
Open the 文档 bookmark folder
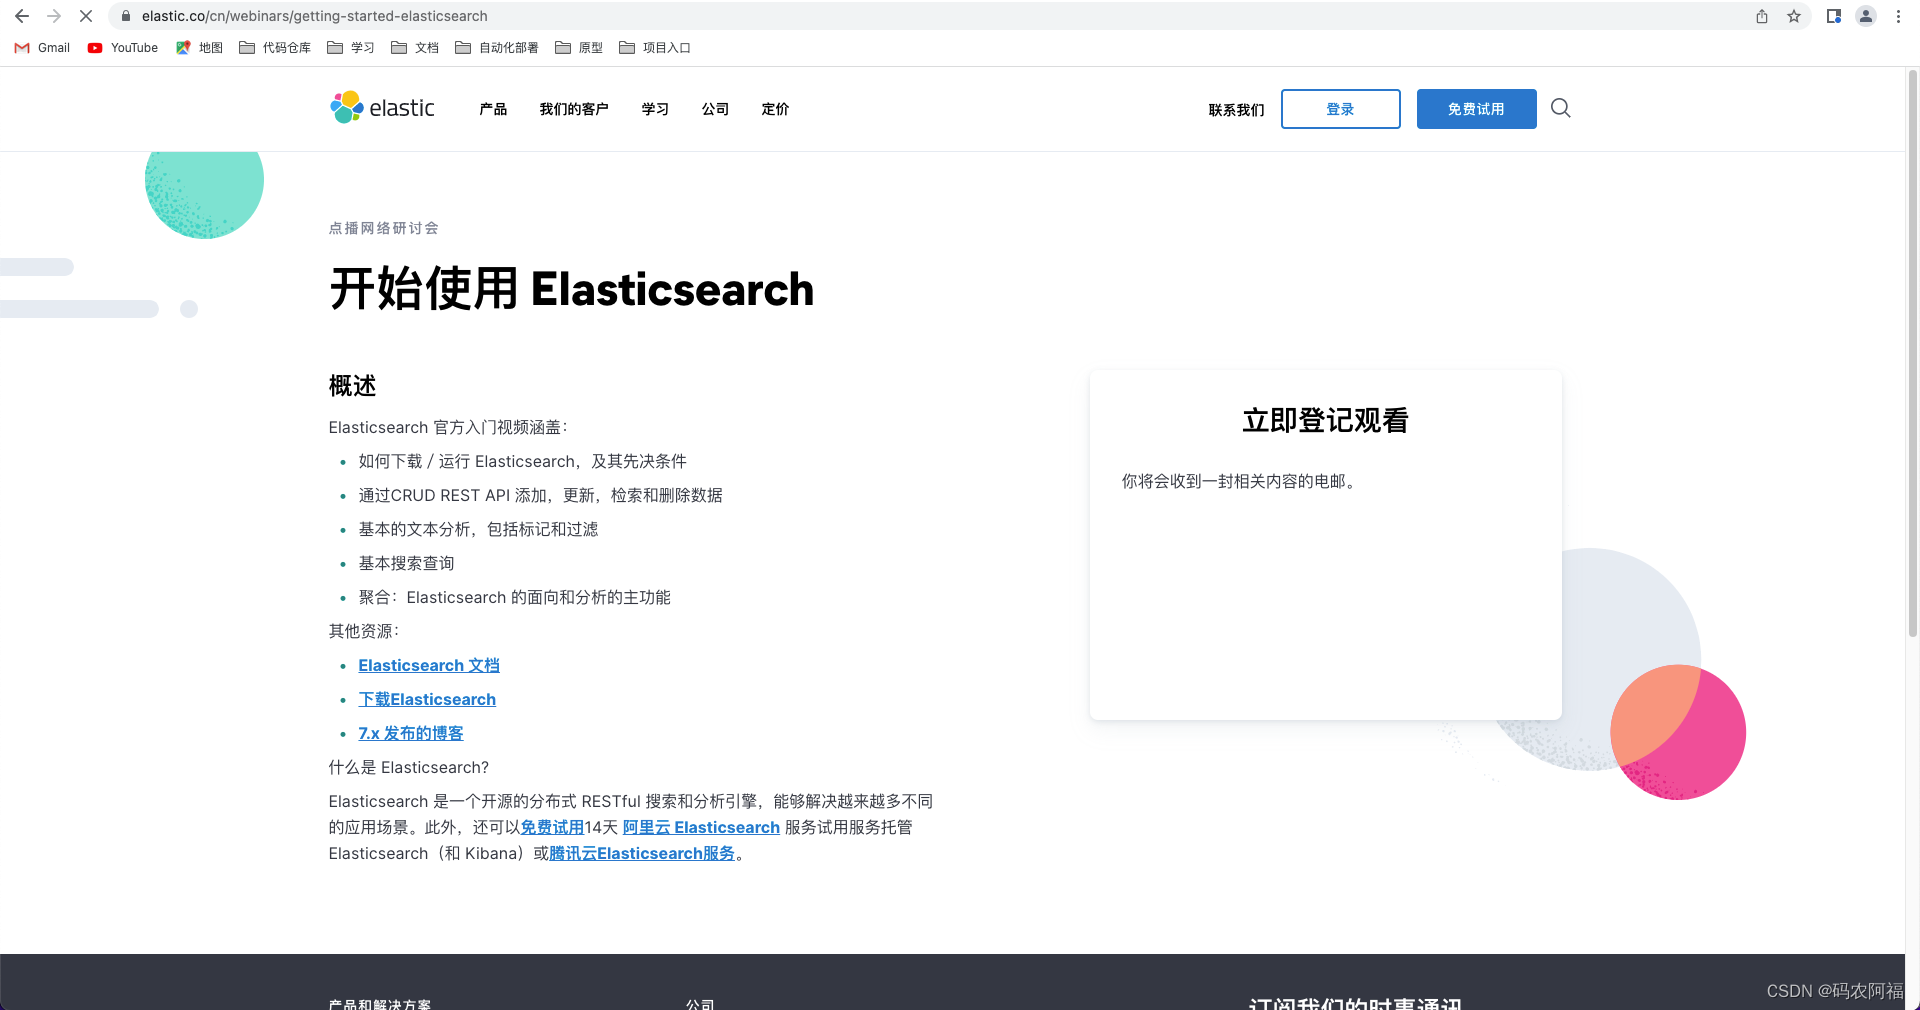[x=415, y=48]
